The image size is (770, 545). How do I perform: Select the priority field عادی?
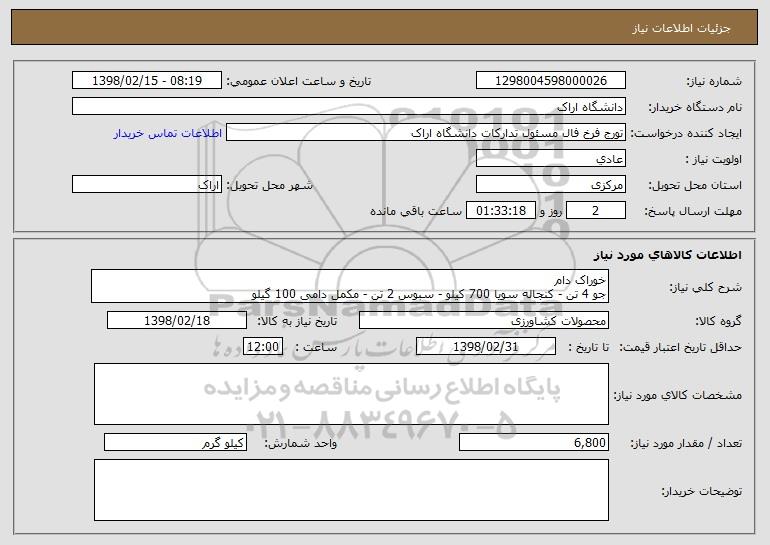tap(550, 159)
